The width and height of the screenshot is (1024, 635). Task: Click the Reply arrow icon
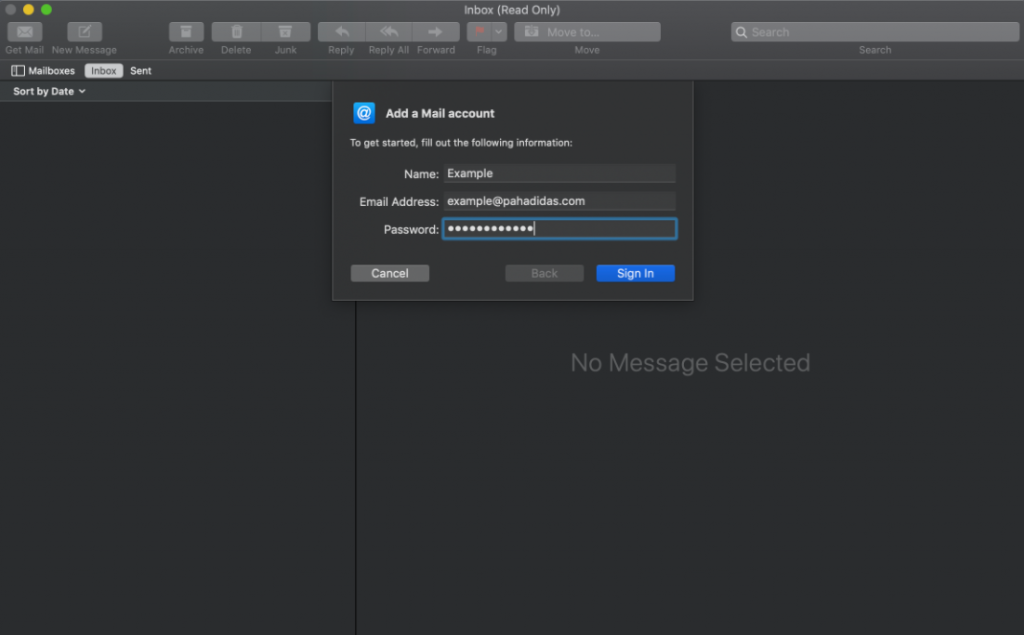(x=341, y=32)
